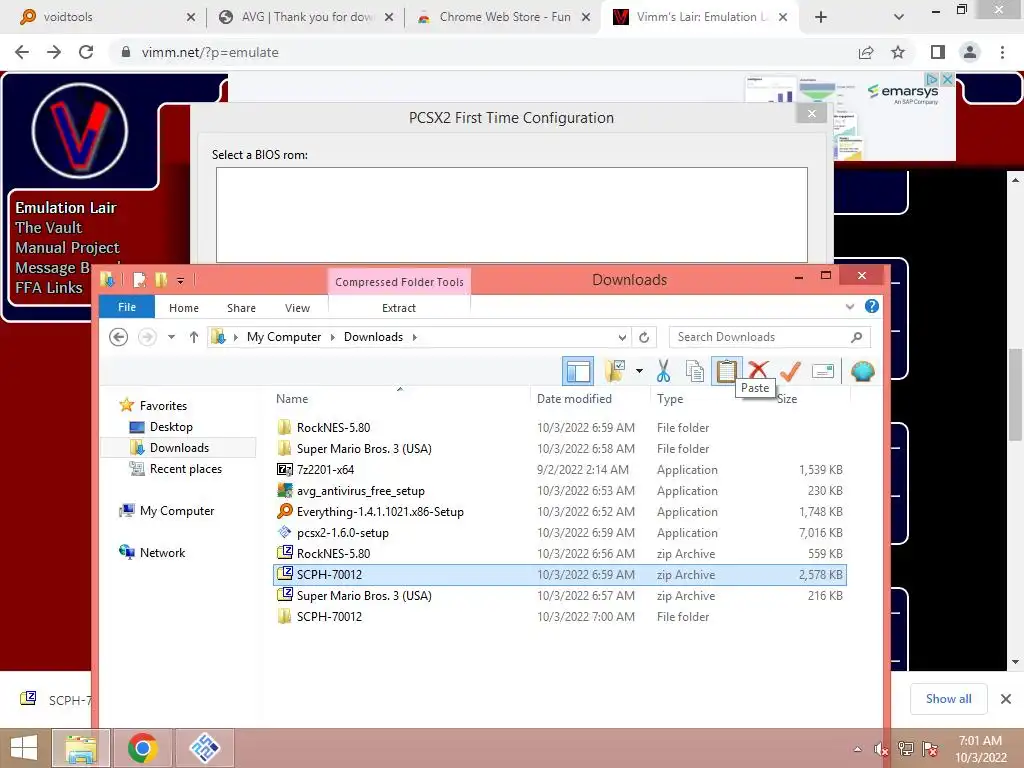
Task: Click the Up one level arrow
Action: coord(194,337)
